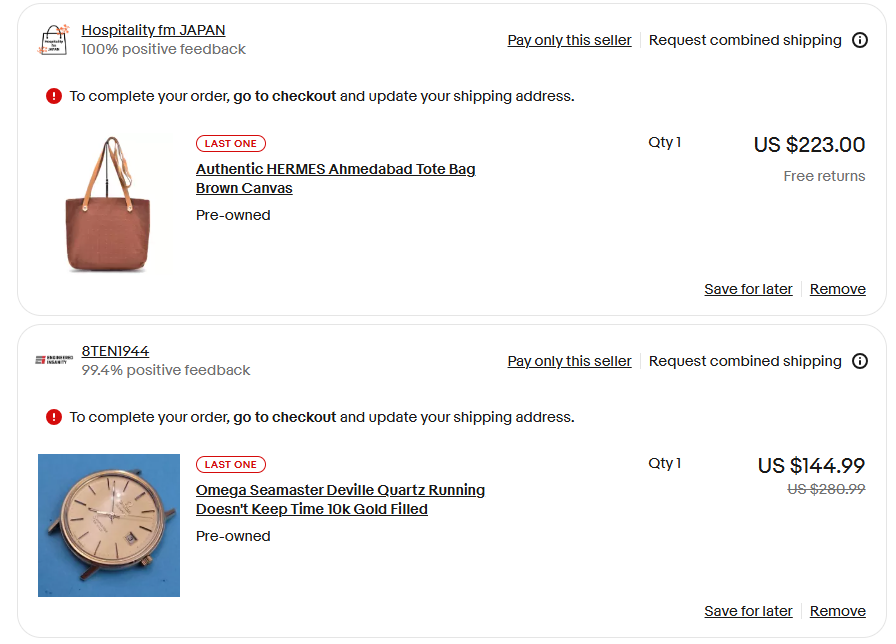Request combined shipping from Hospitality fm JAPAN
Image resolution: width=896 pixels, height=644 pixels.
pyautogui.click(x=744, y=40)
